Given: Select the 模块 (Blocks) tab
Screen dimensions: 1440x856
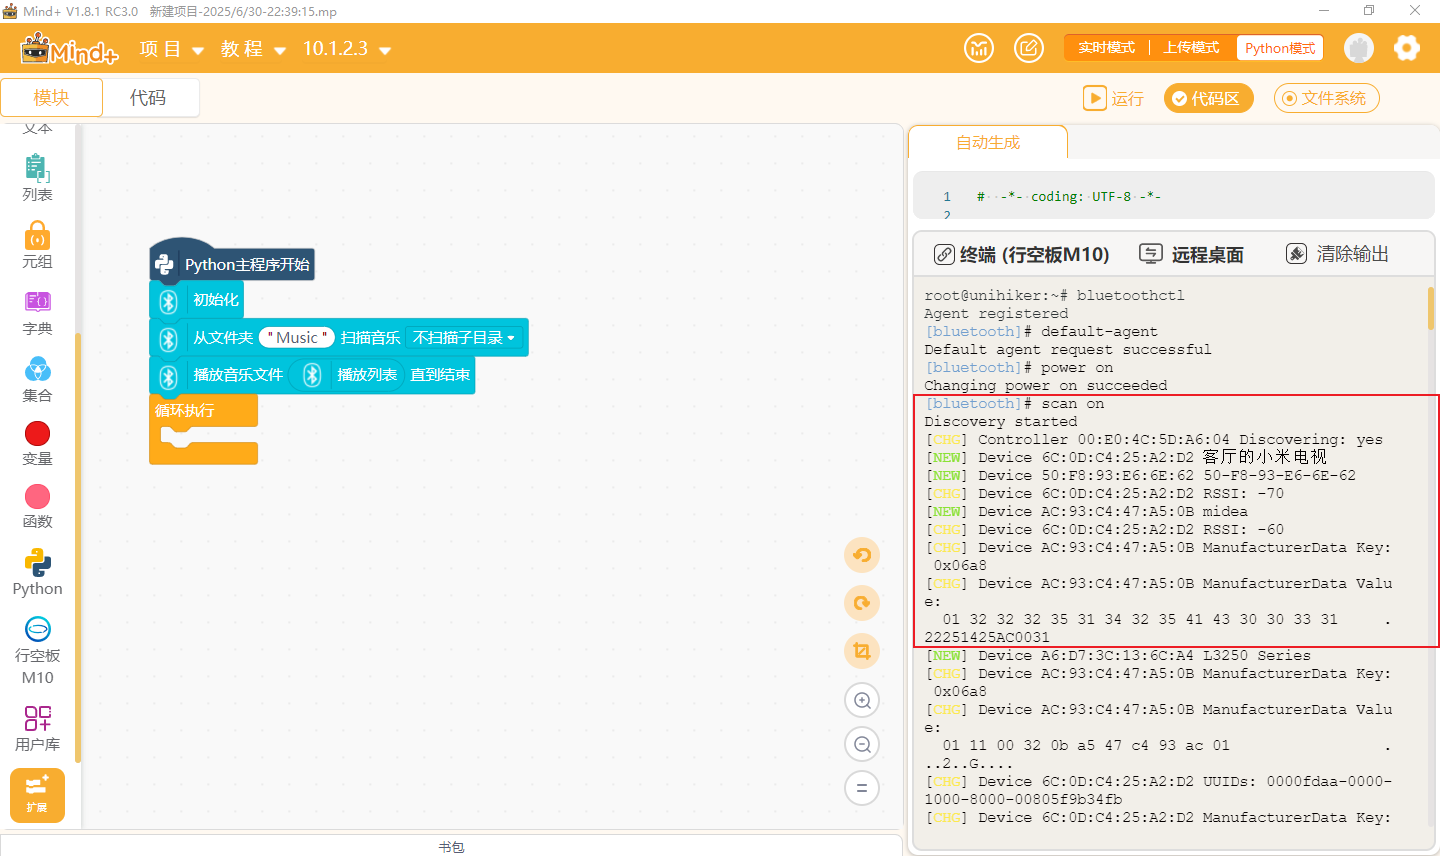Looking at the screenshot, I should pyautogui.click(x=51, y=98).
